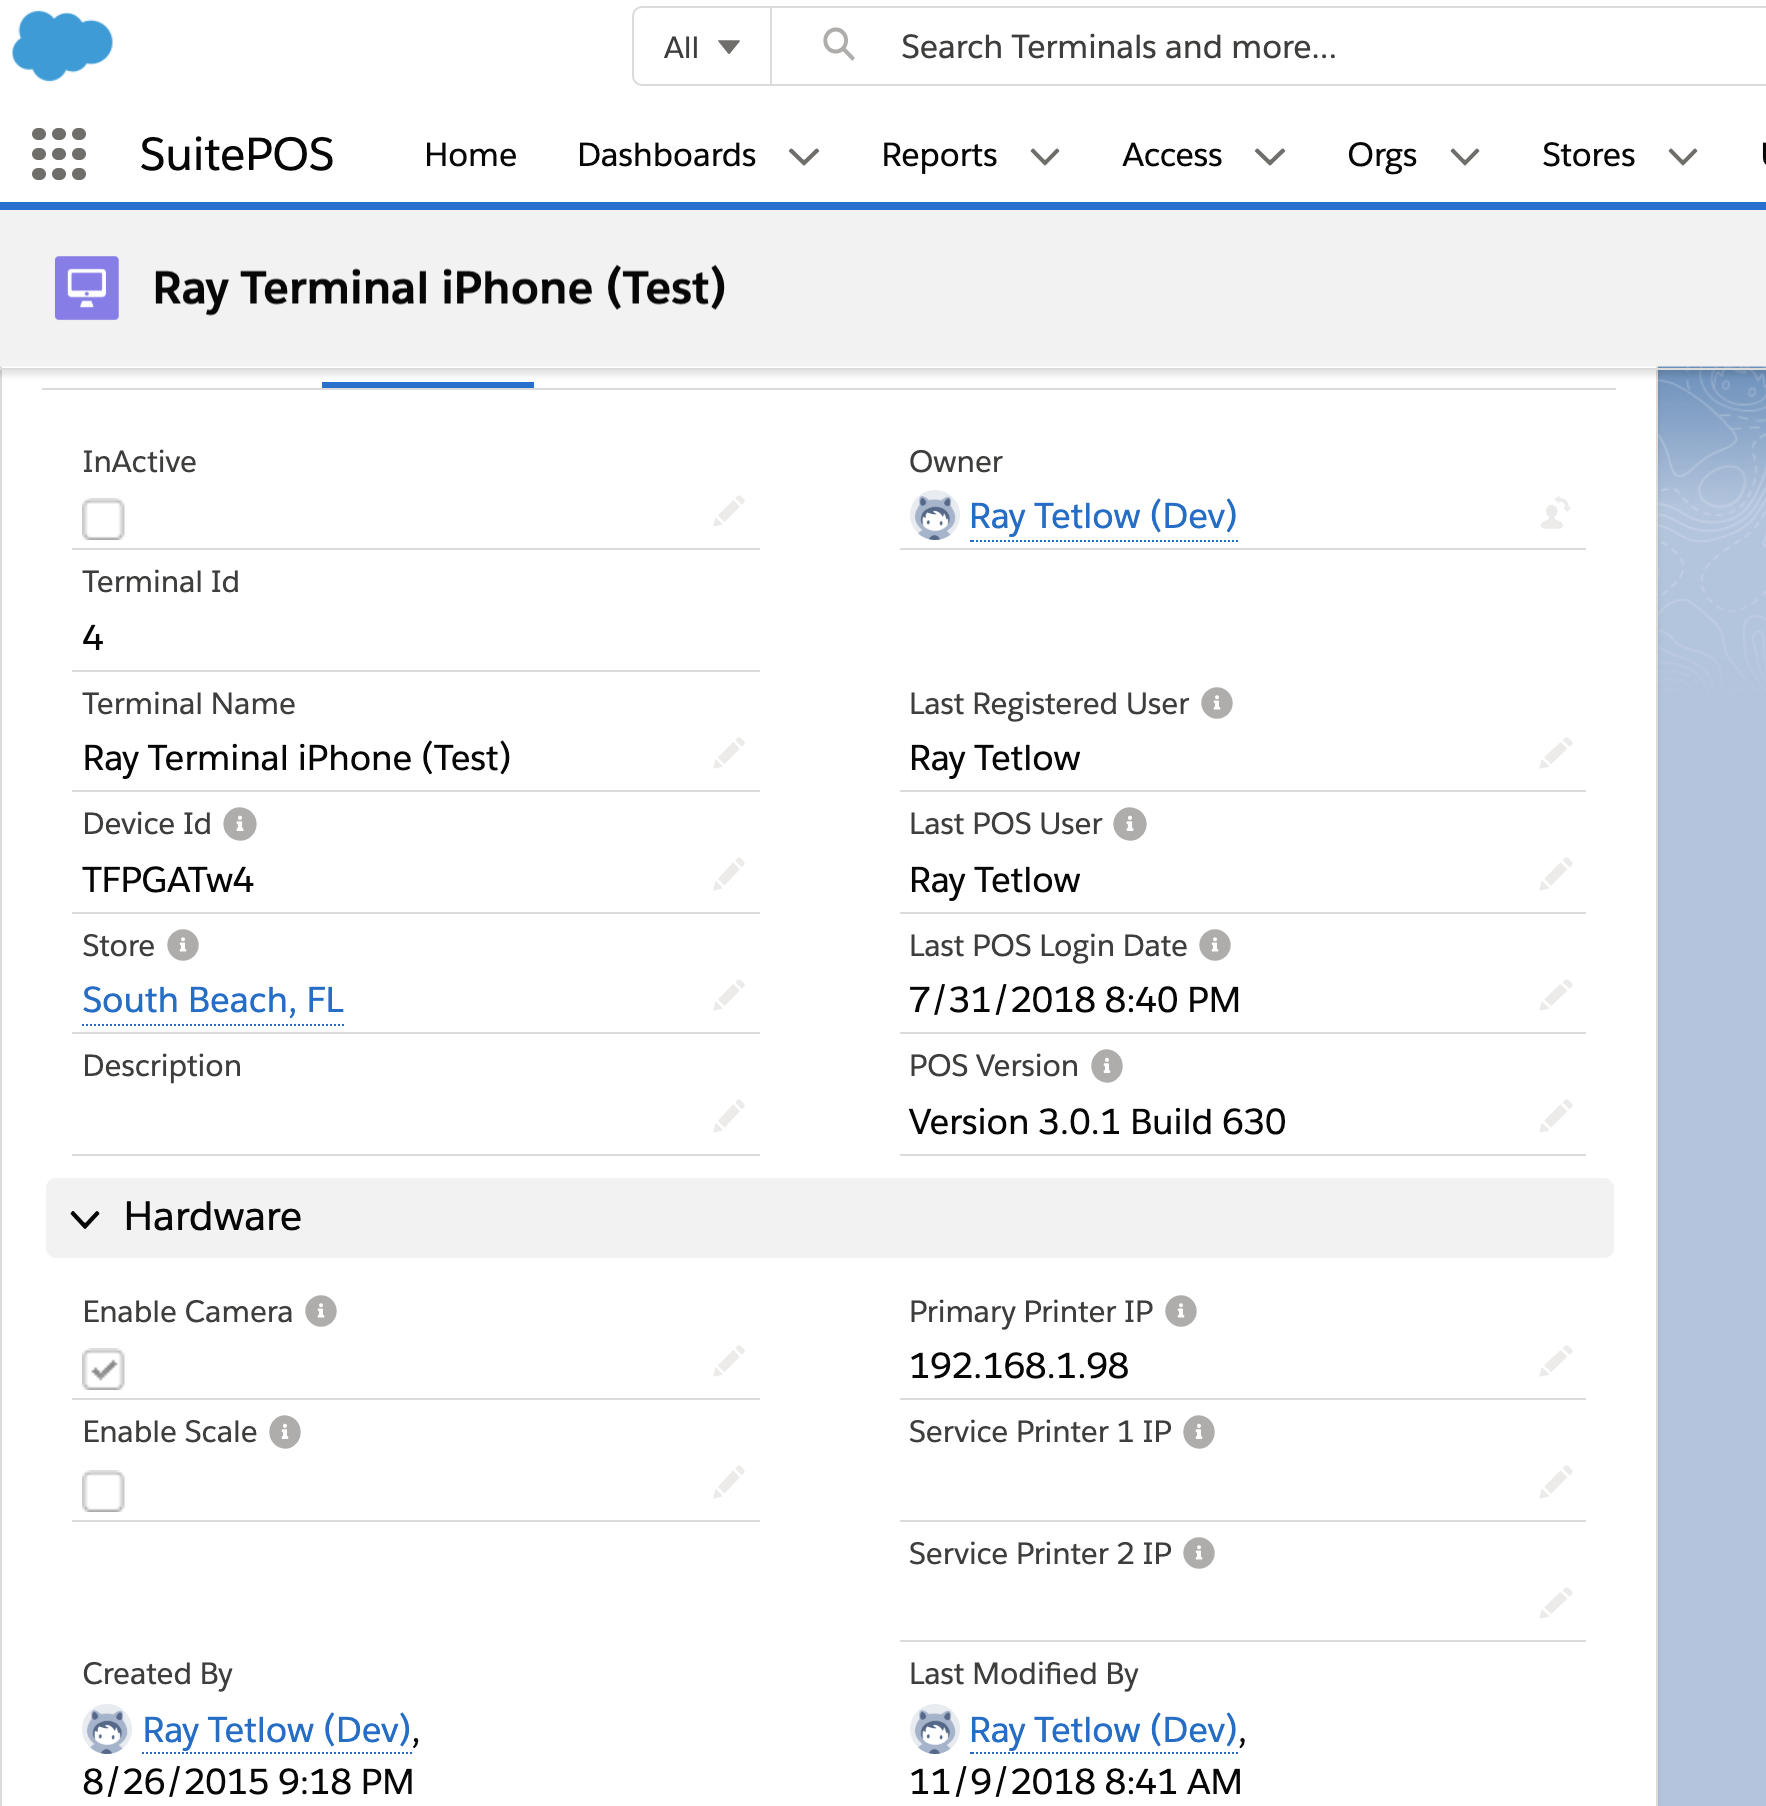The width and height of the screenshot is (1766, 1806).
Task: Click the Salesforce cloud logo
Action: pyautogui.click(x=62, y=45)
